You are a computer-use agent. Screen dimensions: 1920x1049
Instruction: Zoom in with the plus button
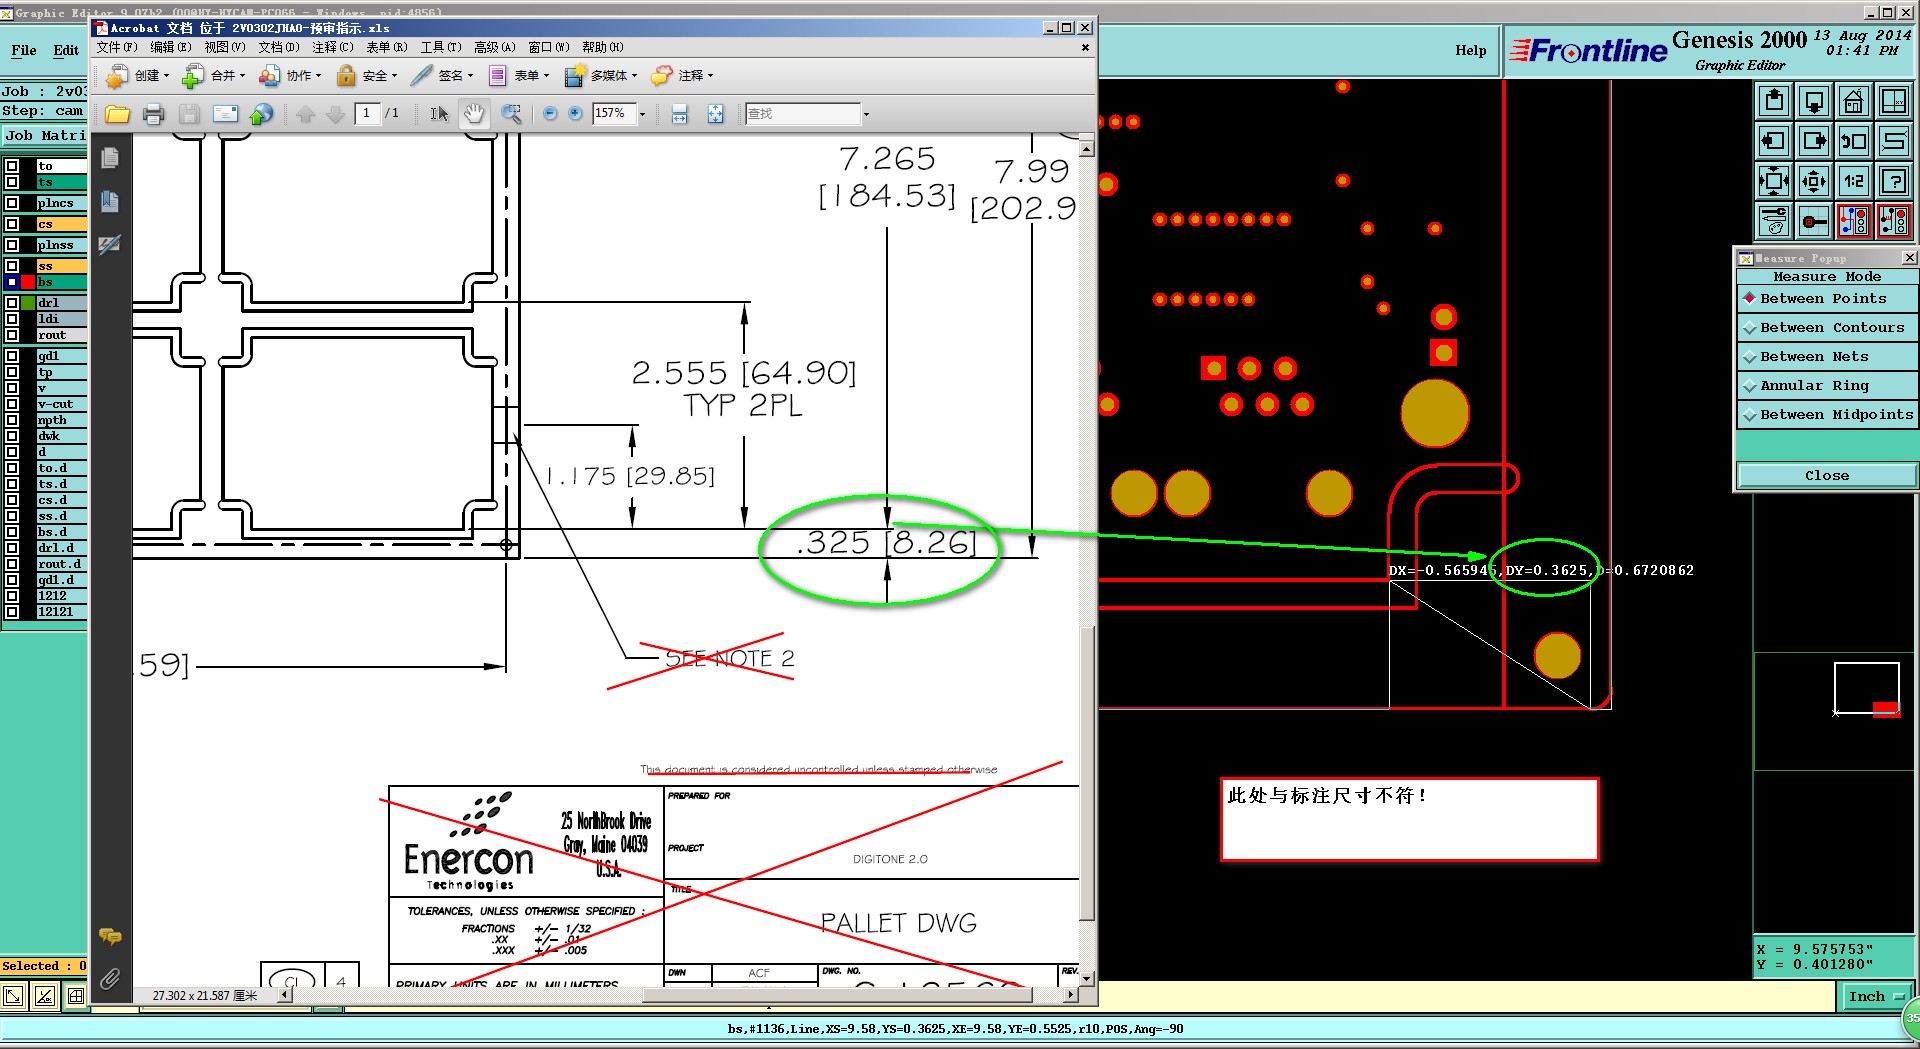click(x=575, y=114)
